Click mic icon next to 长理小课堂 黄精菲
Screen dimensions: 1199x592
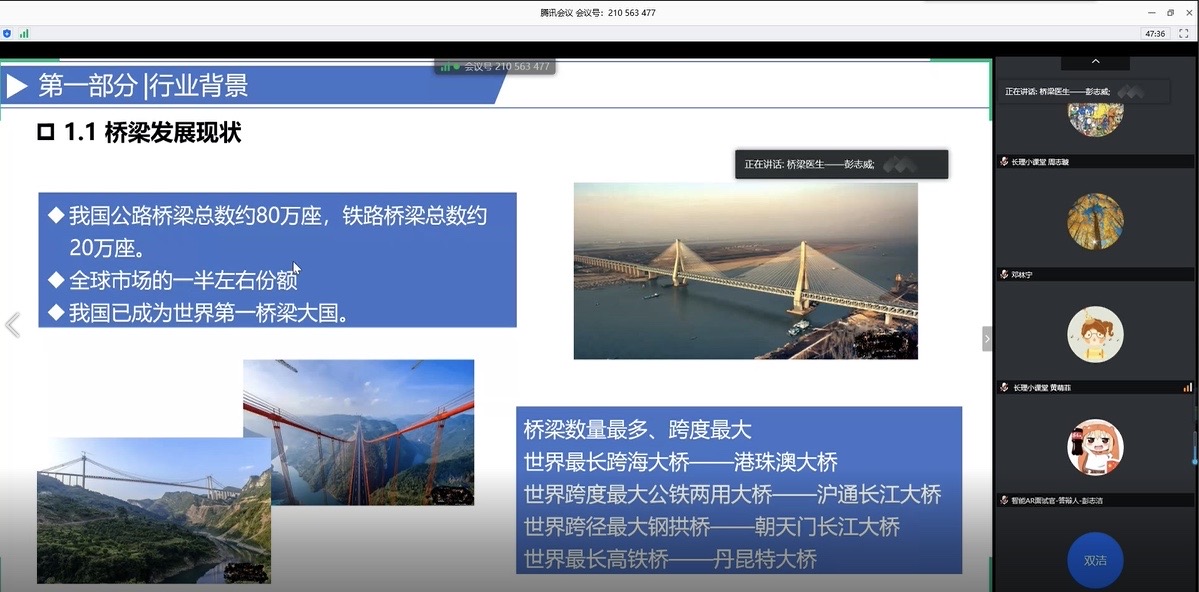click(x=1004, y=387)
